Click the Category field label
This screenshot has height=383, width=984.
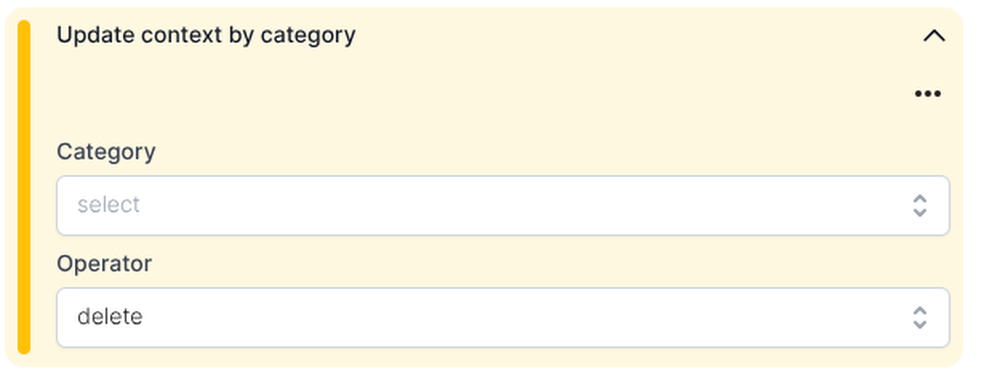(106, 152)
